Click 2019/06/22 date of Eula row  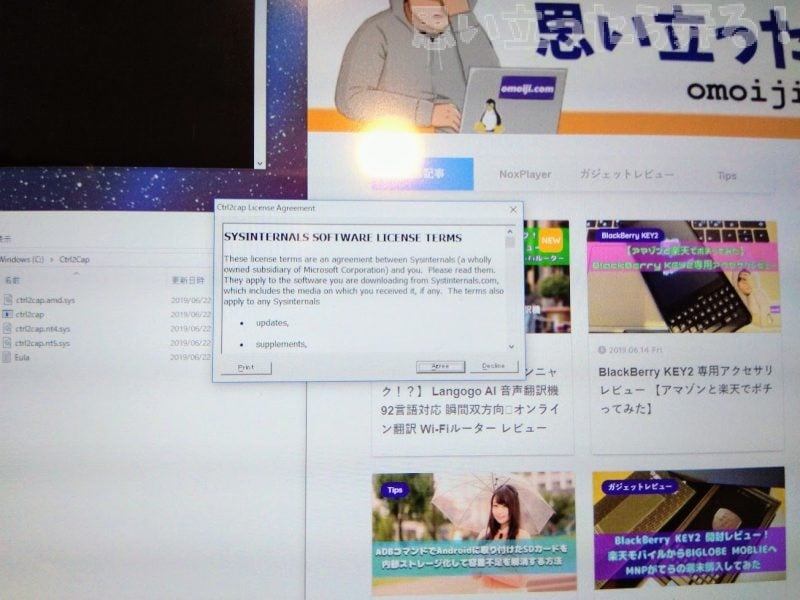pyautogui.click(x=190, y=357)
